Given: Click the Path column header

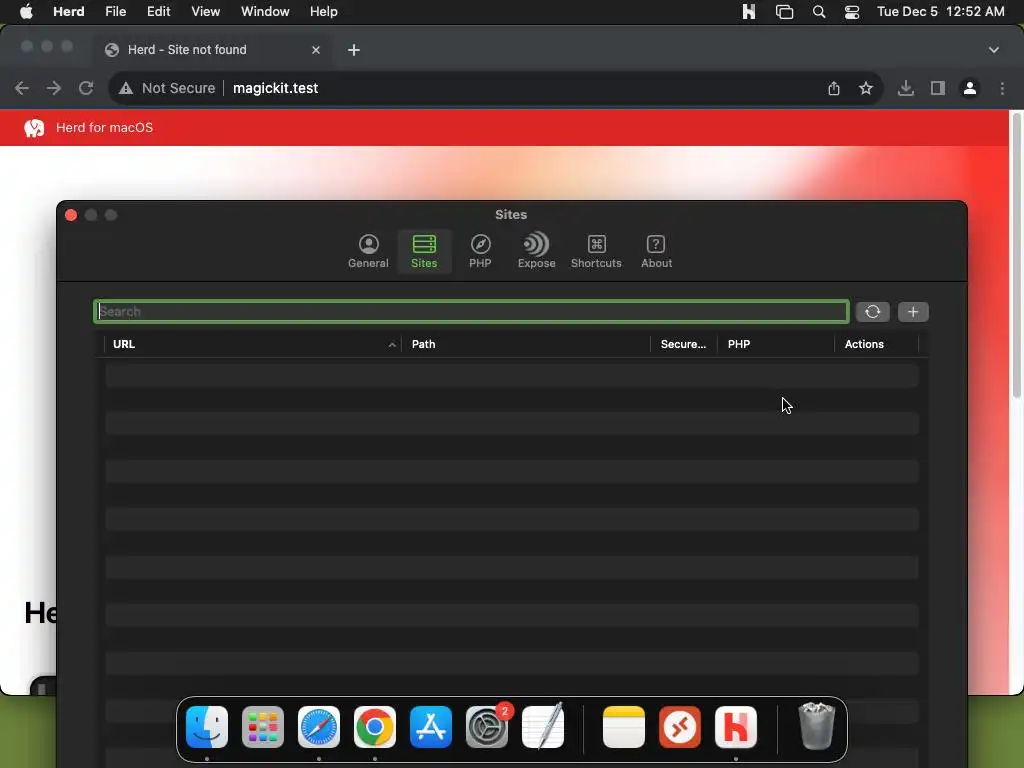Looking at the screenshot, I should pos(526,344).
